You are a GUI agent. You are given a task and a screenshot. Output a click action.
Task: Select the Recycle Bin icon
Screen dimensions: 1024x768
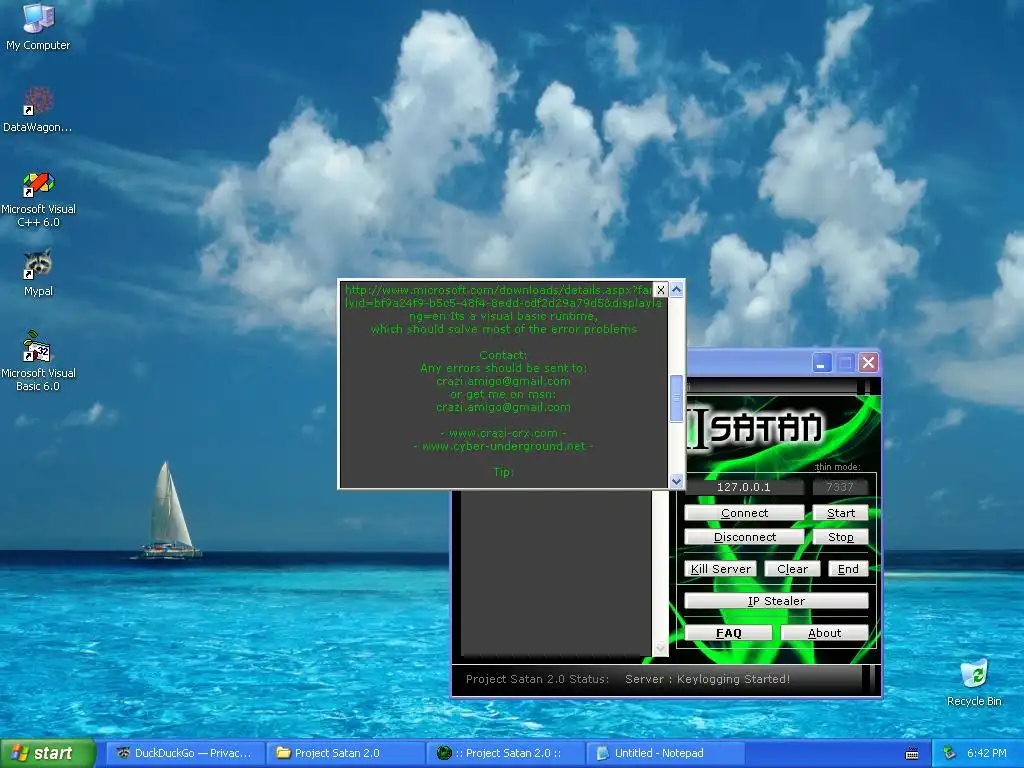tap(974, 683)
